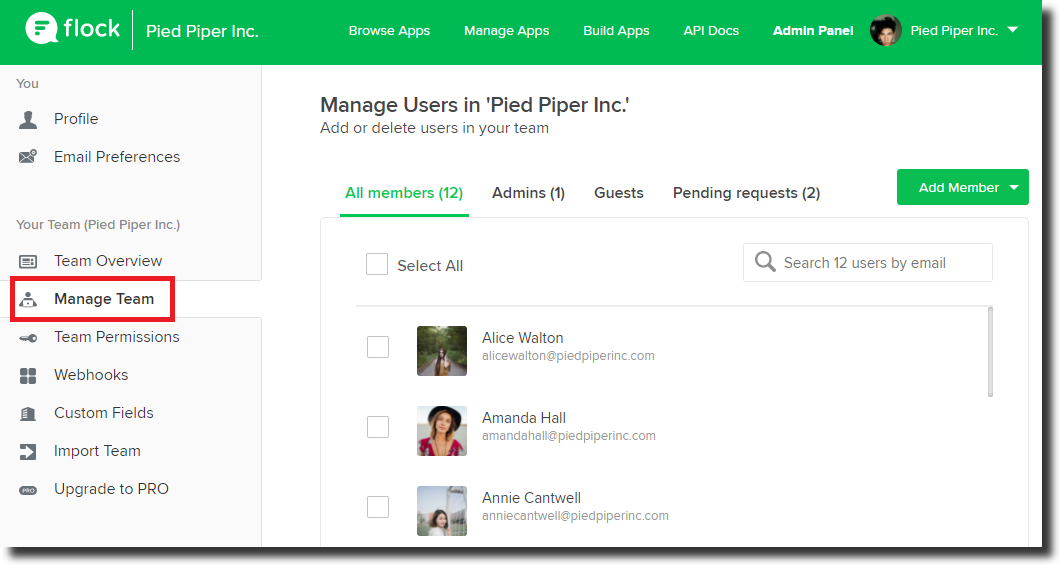This screenshot has width=1060, height=565.
Task: Open the Pied Piper Inc. account dropdown
Action: (1012, 30)
